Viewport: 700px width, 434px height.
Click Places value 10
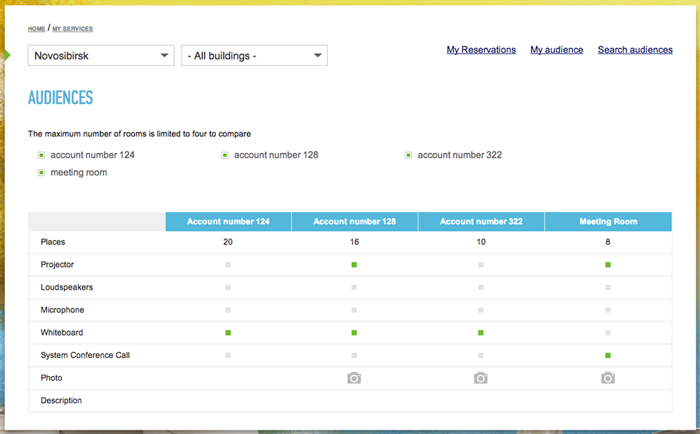coord(481,242)
